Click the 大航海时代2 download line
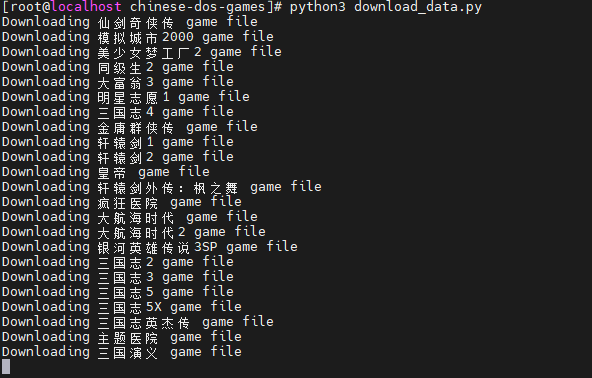 (x=134, y=232)
